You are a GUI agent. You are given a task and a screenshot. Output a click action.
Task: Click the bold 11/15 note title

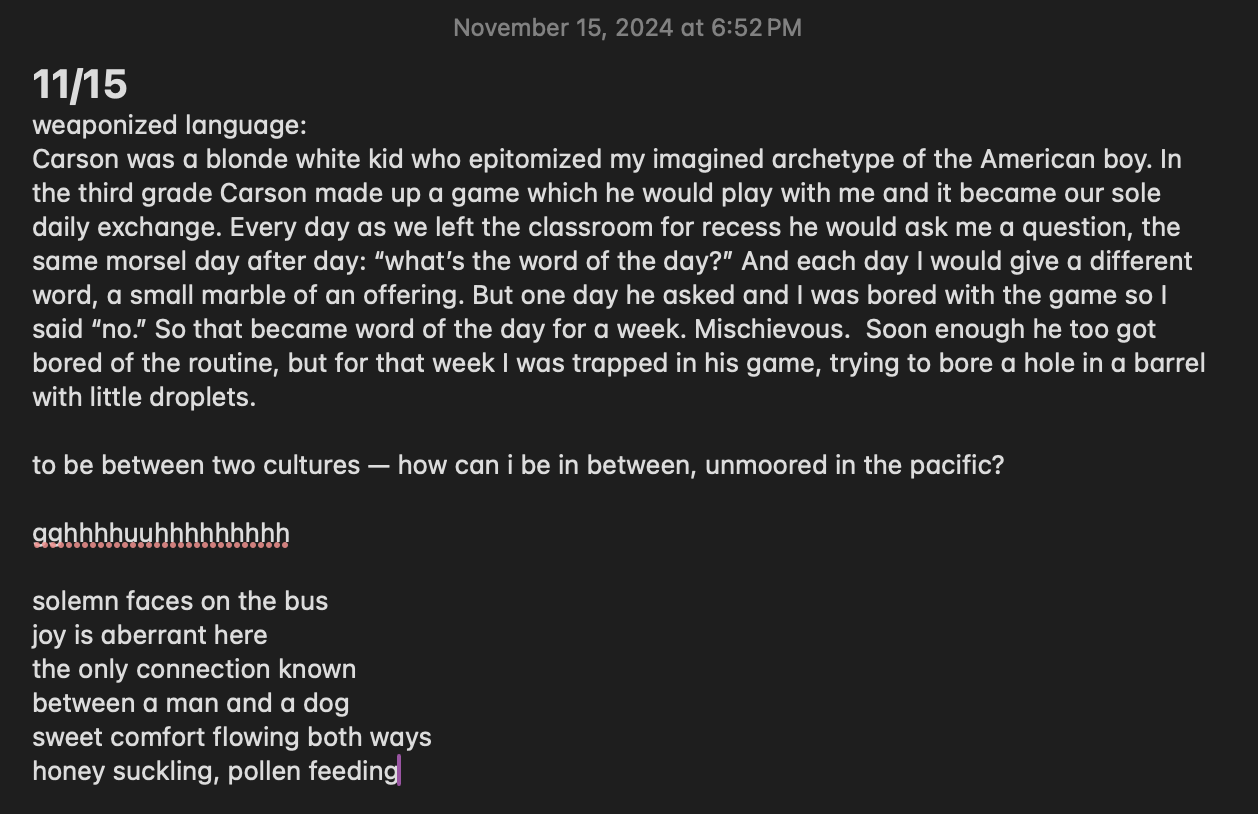pos(80,84)
